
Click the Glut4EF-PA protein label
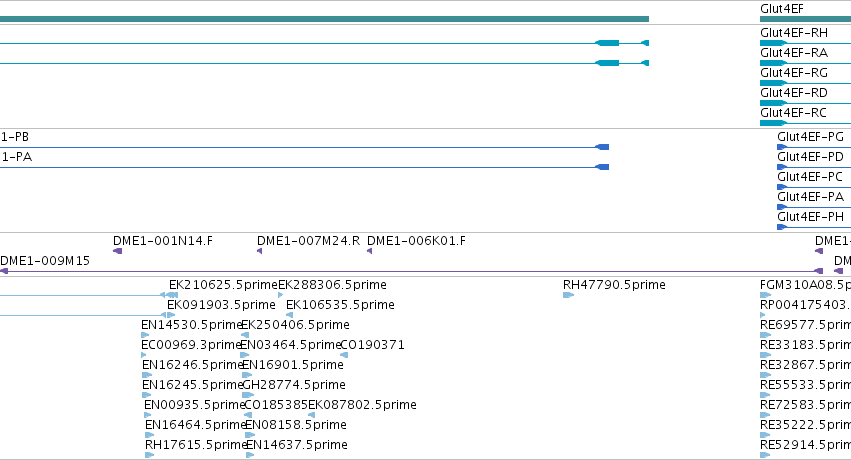point(810,197)
